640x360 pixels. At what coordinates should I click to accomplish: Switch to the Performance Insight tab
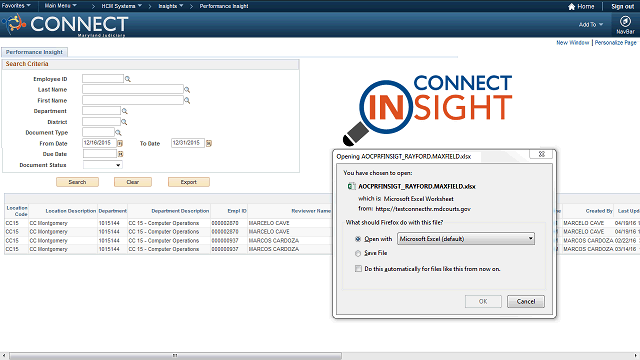[x=34, y=52]
